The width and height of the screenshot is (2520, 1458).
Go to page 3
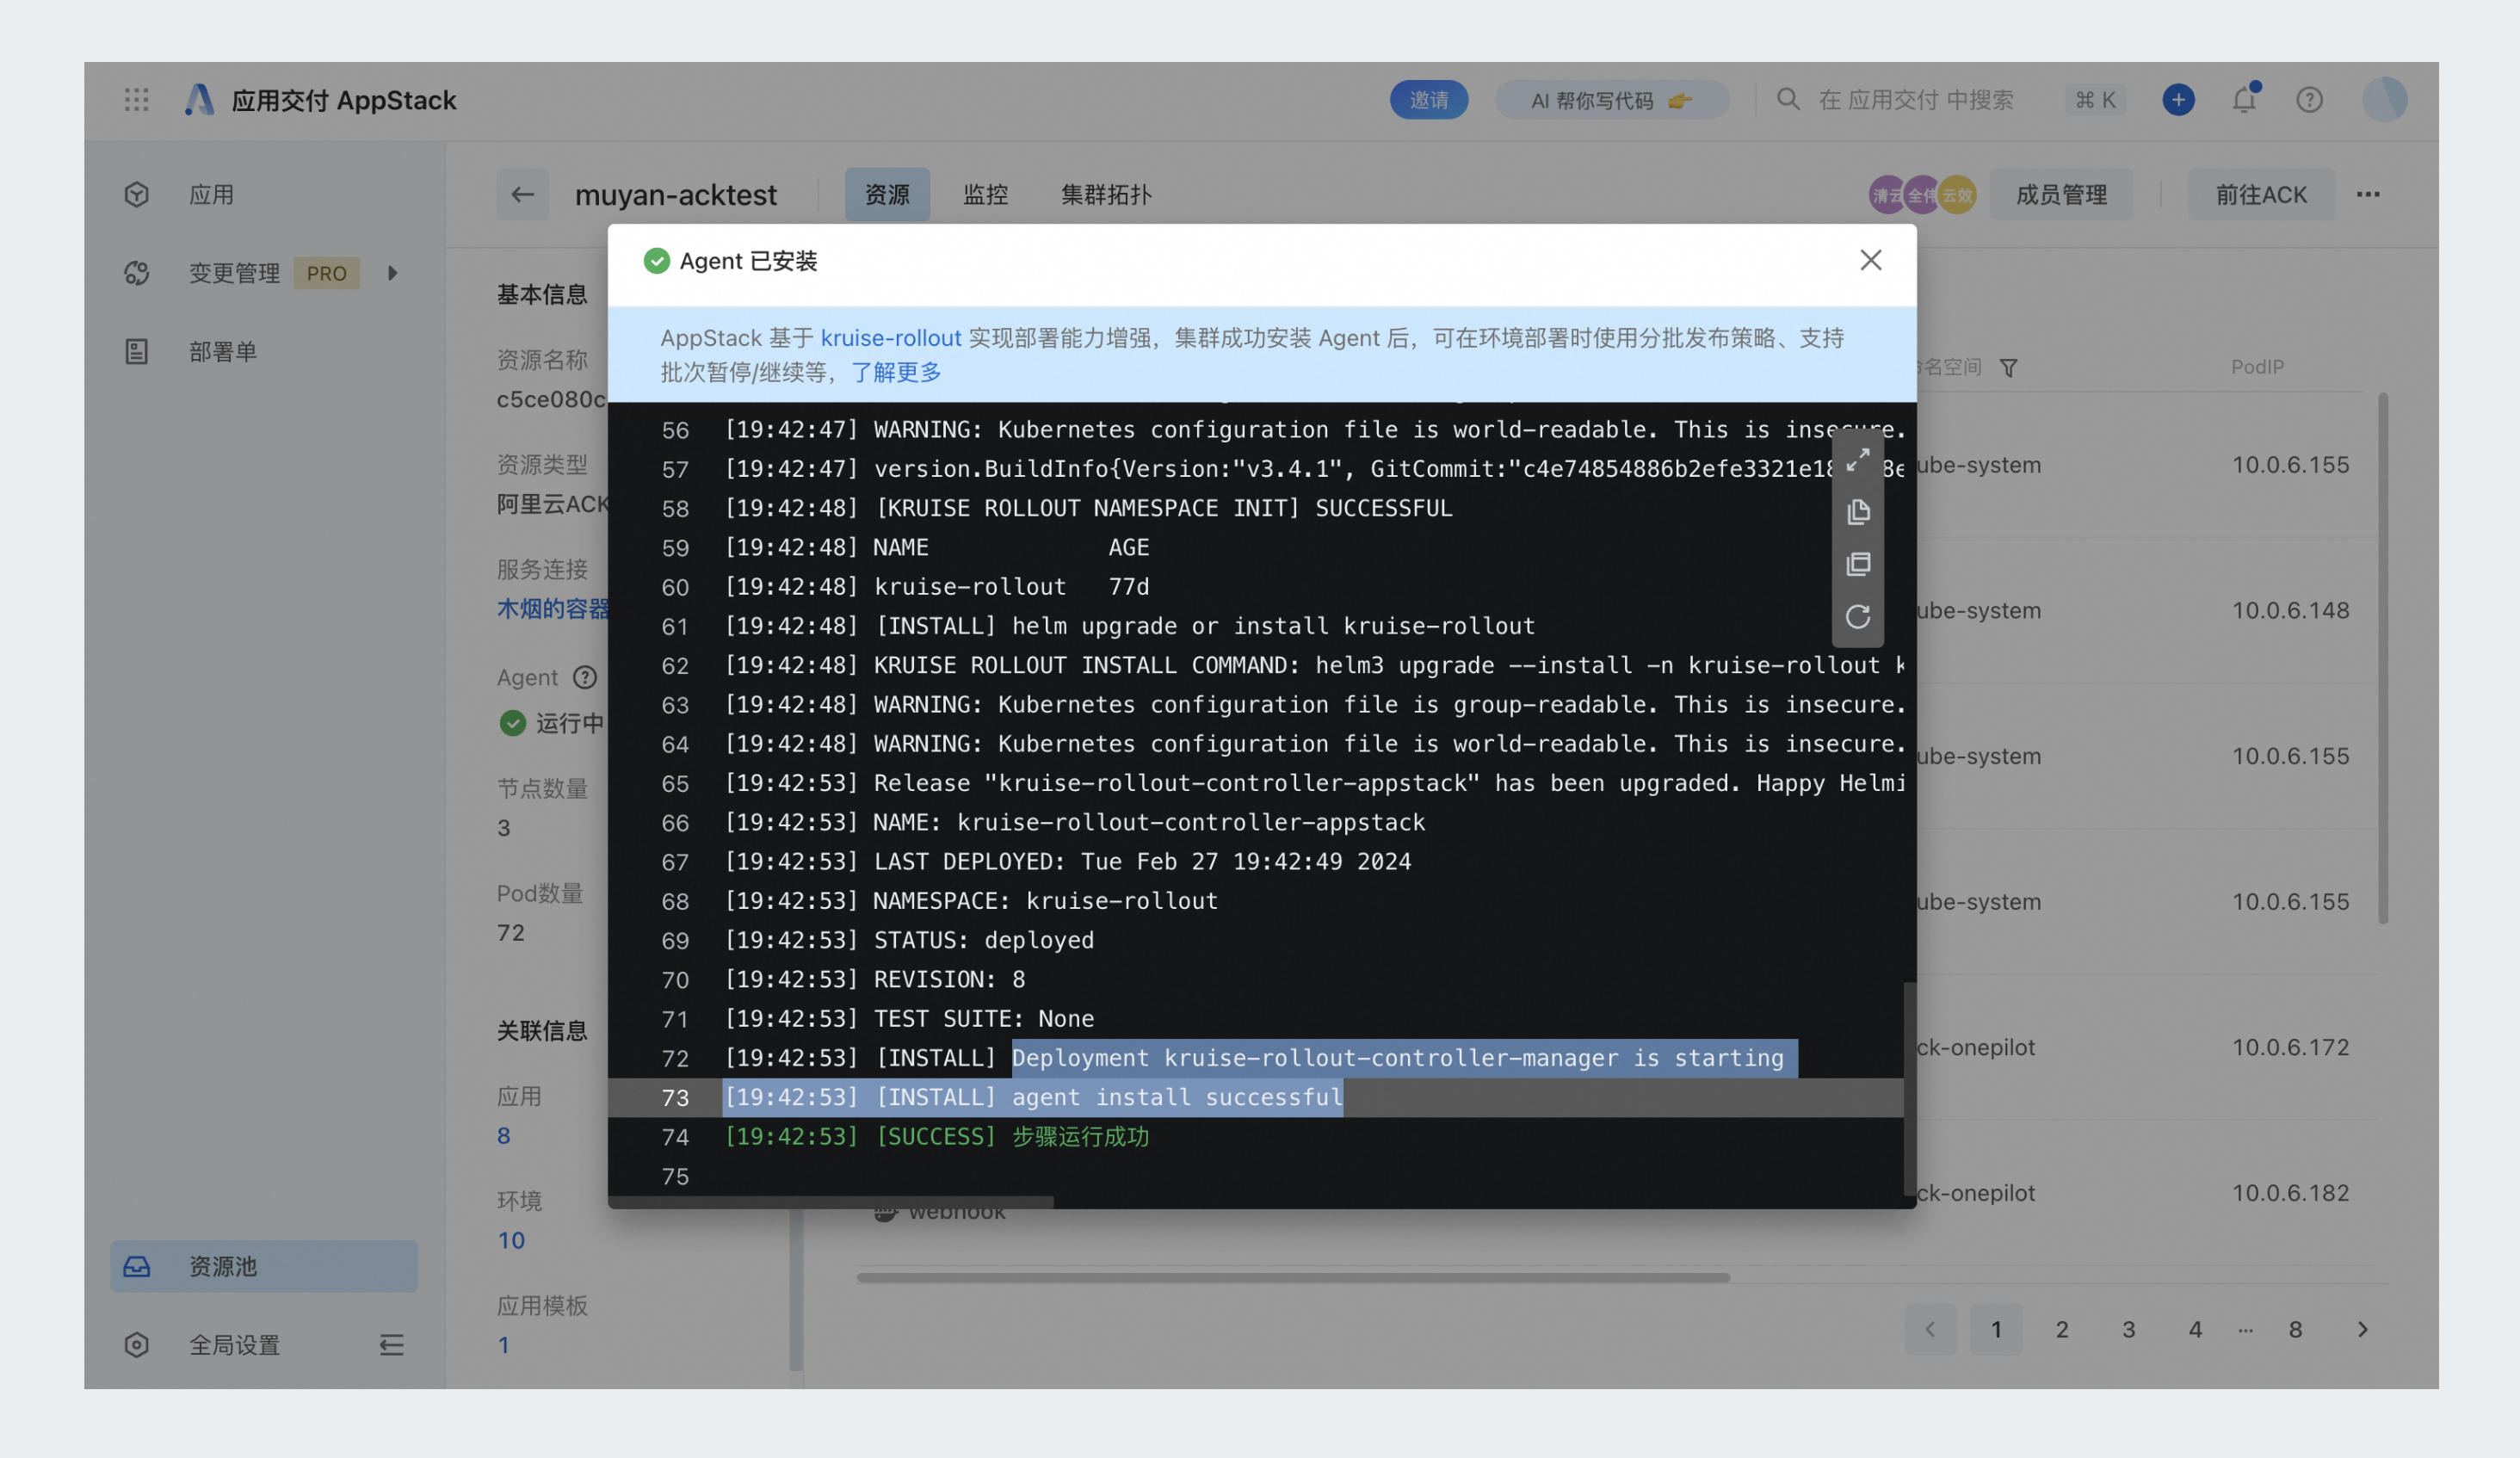[2129, 1329]
